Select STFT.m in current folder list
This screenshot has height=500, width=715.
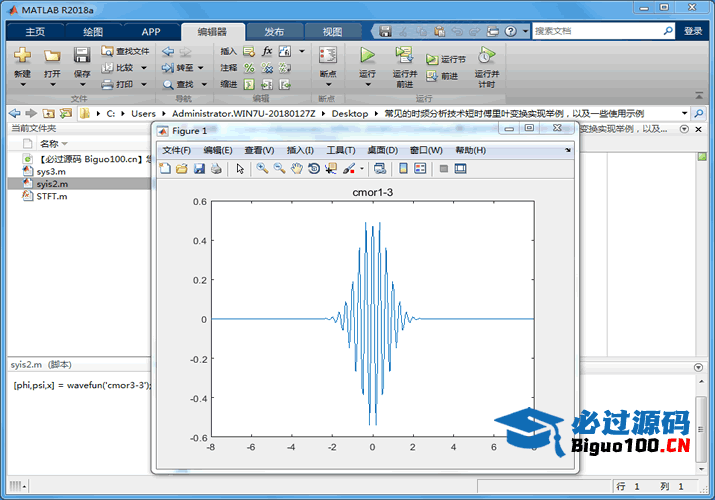click(52, 196)
